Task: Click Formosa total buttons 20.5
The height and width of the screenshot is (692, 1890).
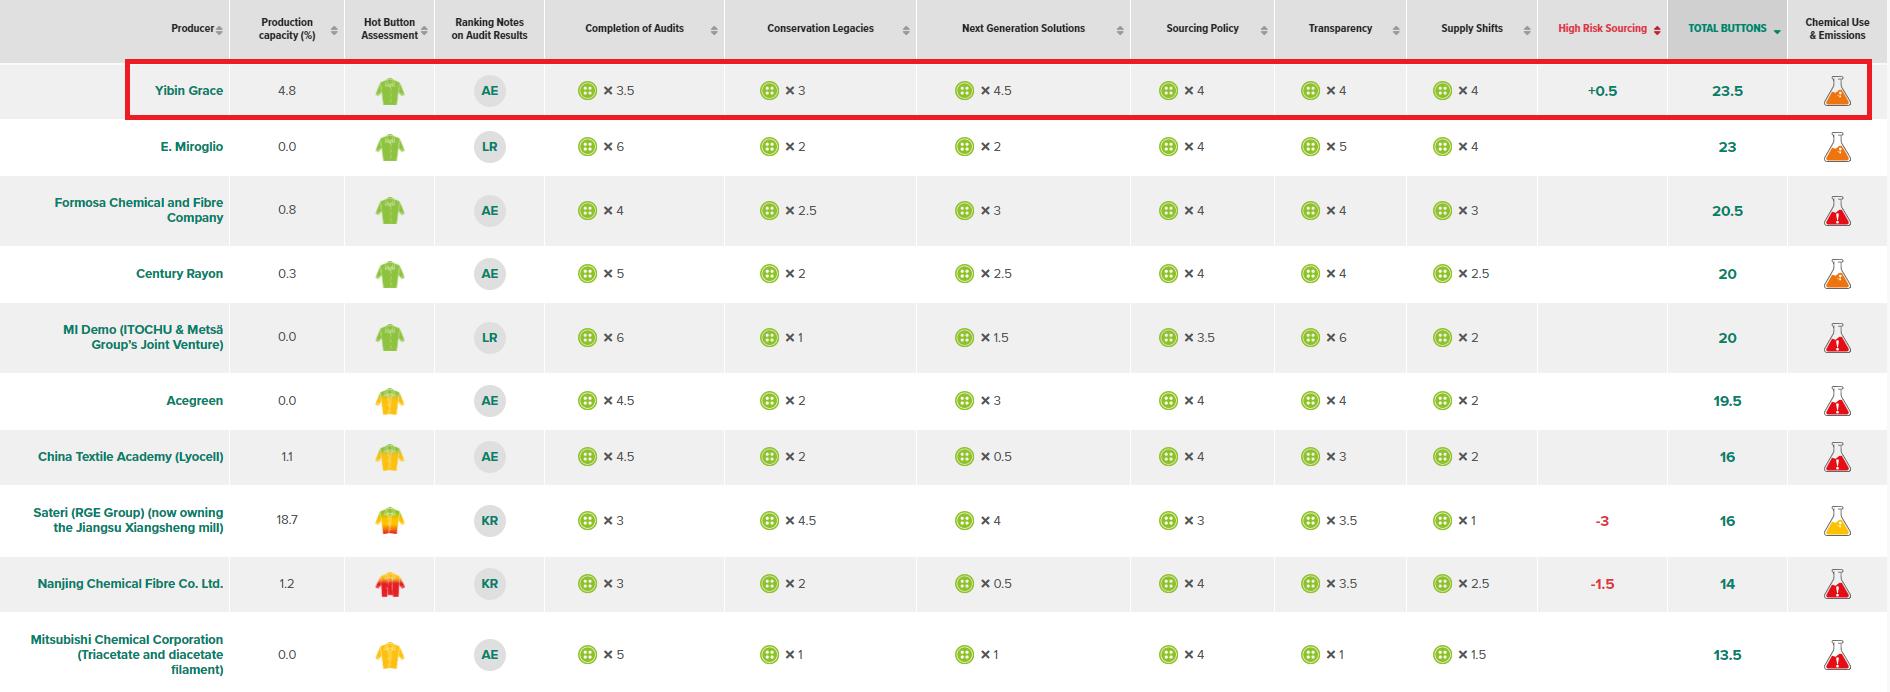Action: [x=1727, y=211]
